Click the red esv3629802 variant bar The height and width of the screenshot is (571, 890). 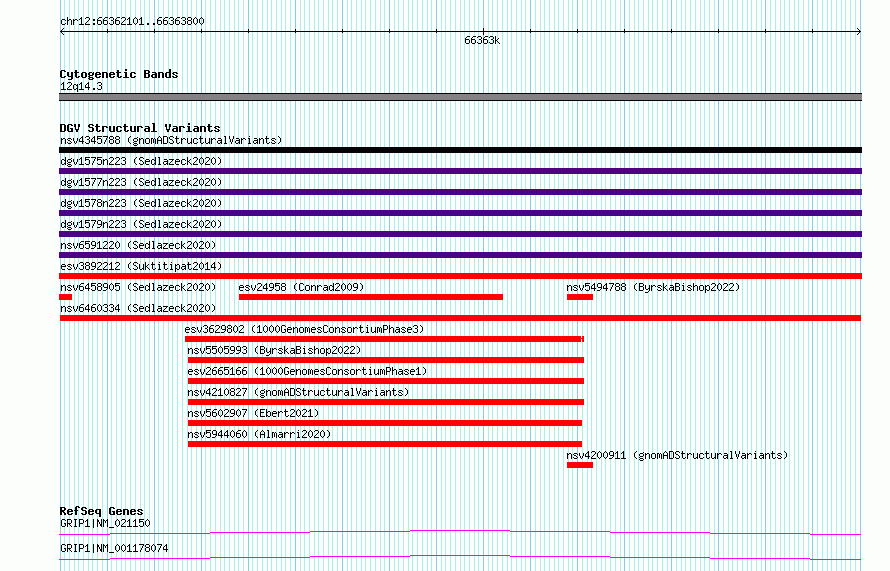pos(384,339)
